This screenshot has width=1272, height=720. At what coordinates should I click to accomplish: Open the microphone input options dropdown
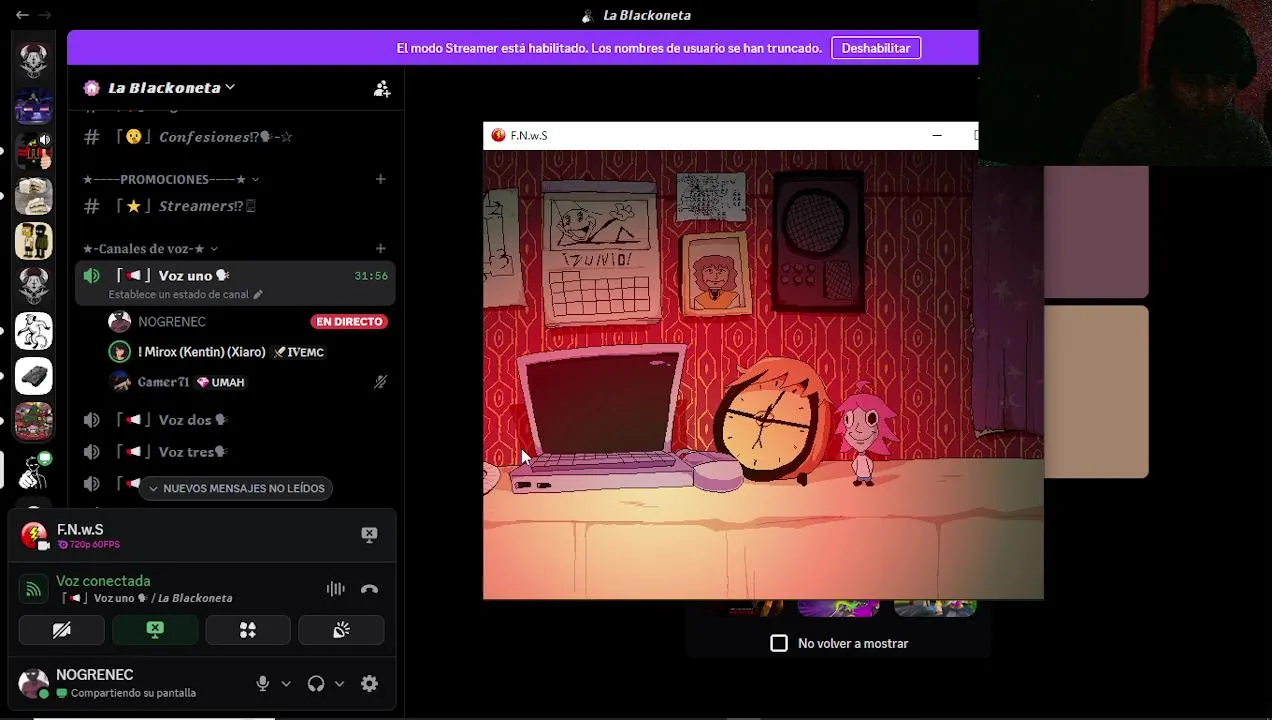point(286,684)
